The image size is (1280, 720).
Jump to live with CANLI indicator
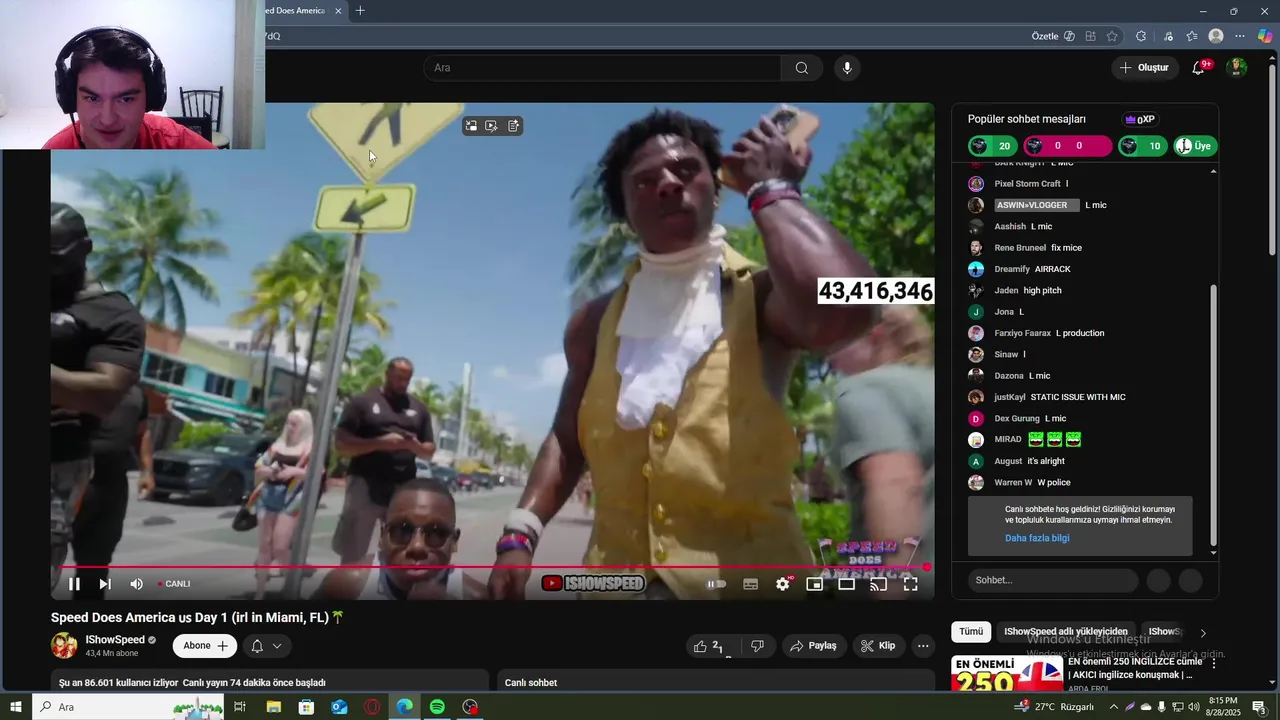coord(173,584)
